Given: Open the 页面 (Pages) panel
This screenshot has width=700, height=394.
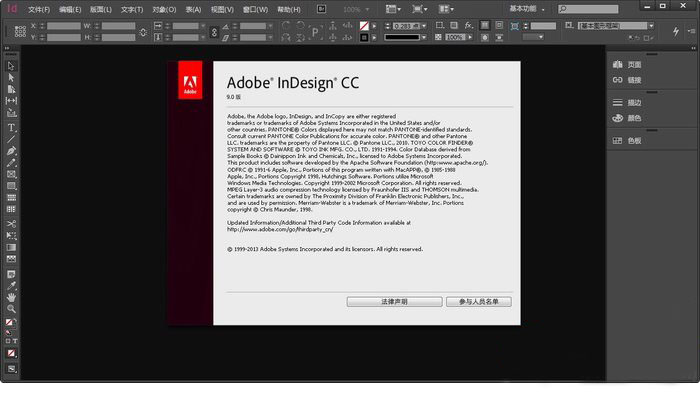Looking at the screenshot, I should pos(627,65).
